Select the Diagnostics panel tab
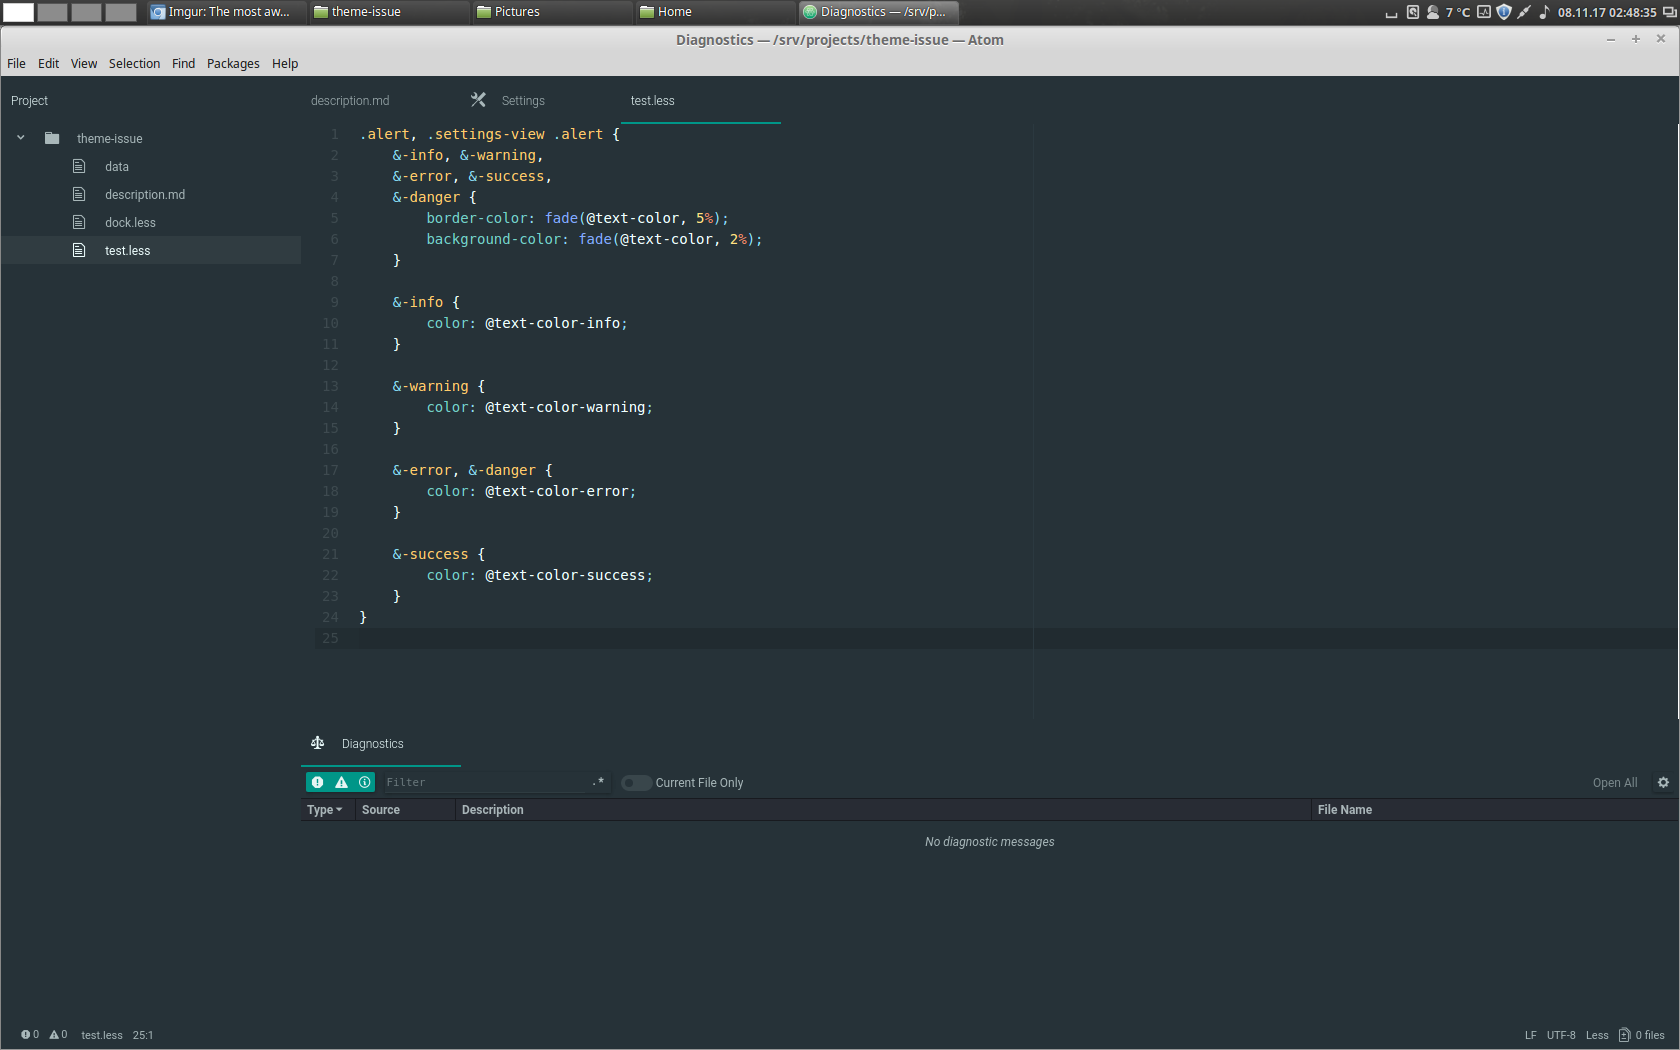Image resolution: width=1680 pixels, height=1050 pixels. click(380, 744)
